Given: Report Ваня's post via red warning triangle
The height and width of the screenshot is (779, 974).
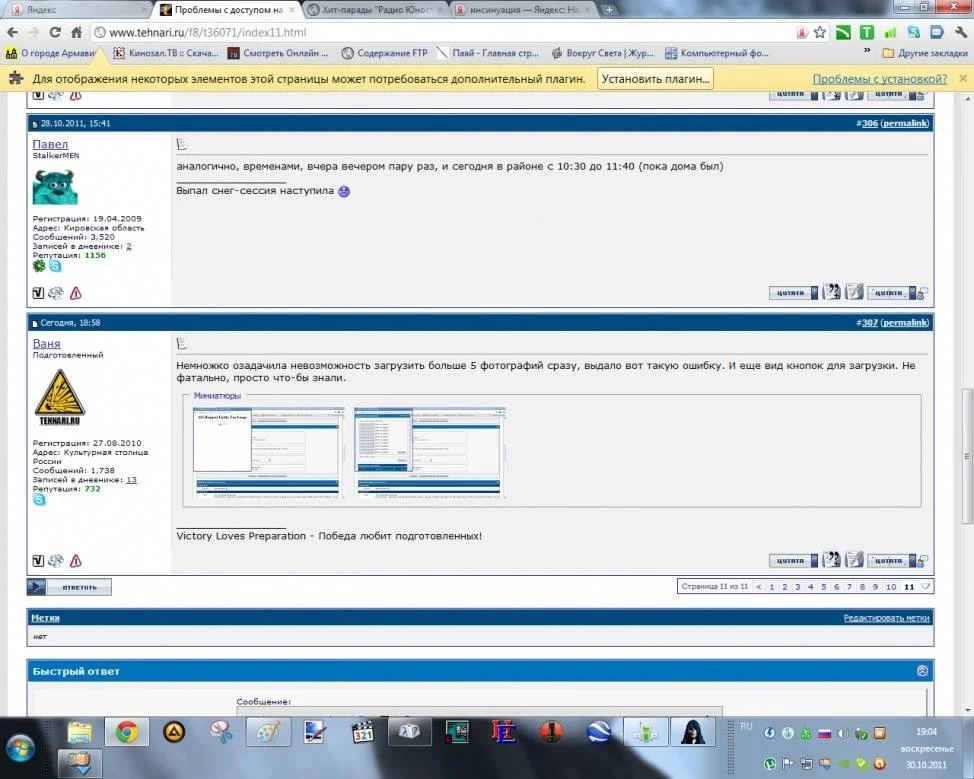Looking at the screenshot, I should coord(76,561).
